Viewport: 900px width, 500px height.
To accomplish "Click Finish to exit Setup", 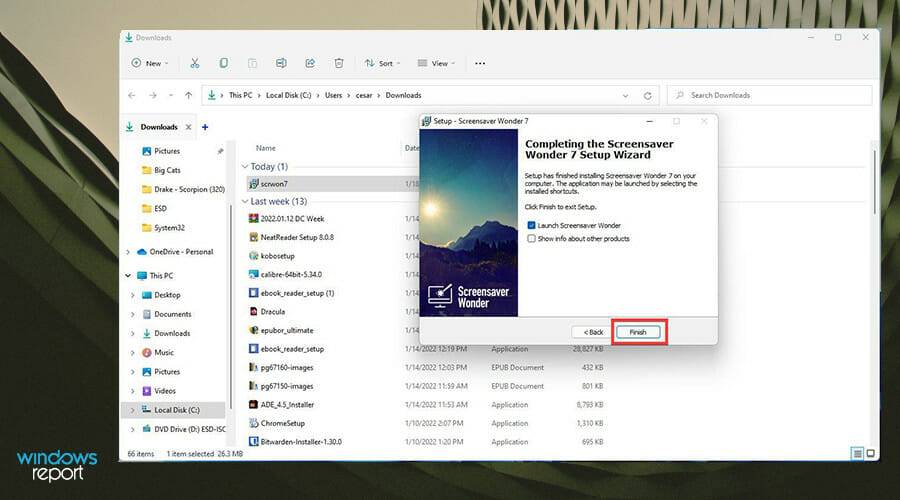I will click(x=638, y=331).
